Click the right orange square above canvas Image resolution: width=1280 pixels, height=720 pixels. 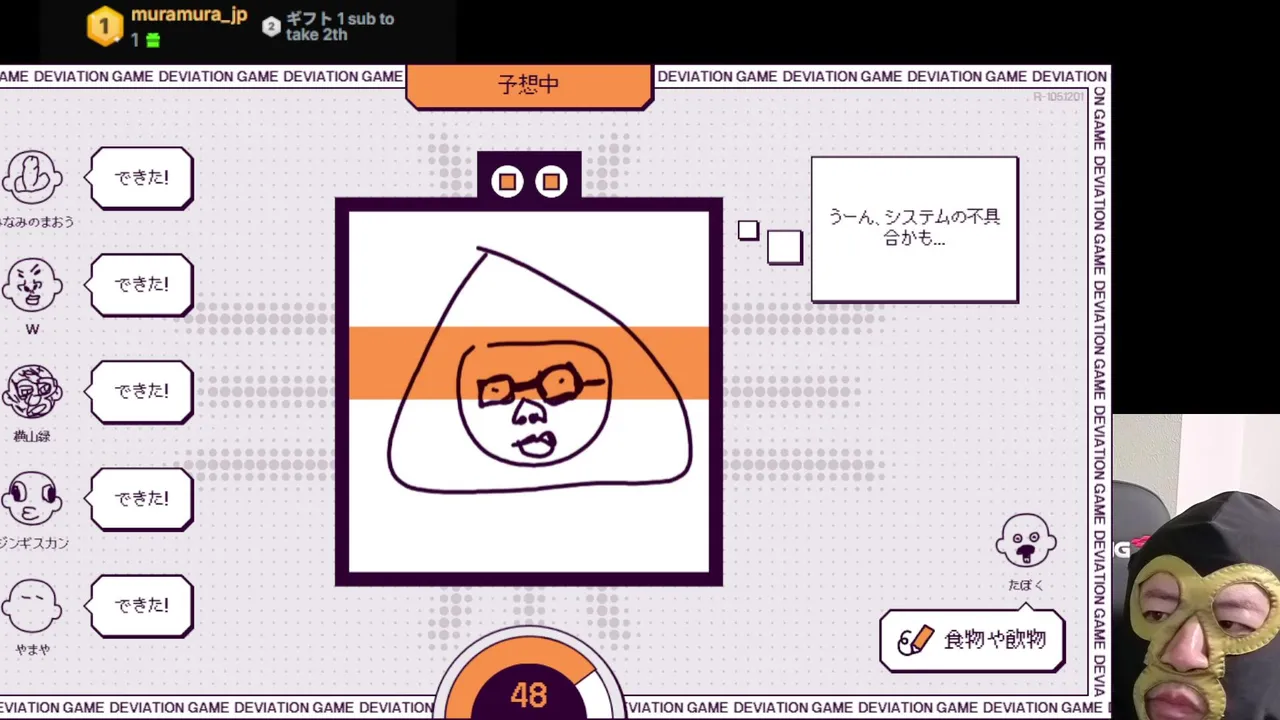pyautogui.click(x=551, y=181)
